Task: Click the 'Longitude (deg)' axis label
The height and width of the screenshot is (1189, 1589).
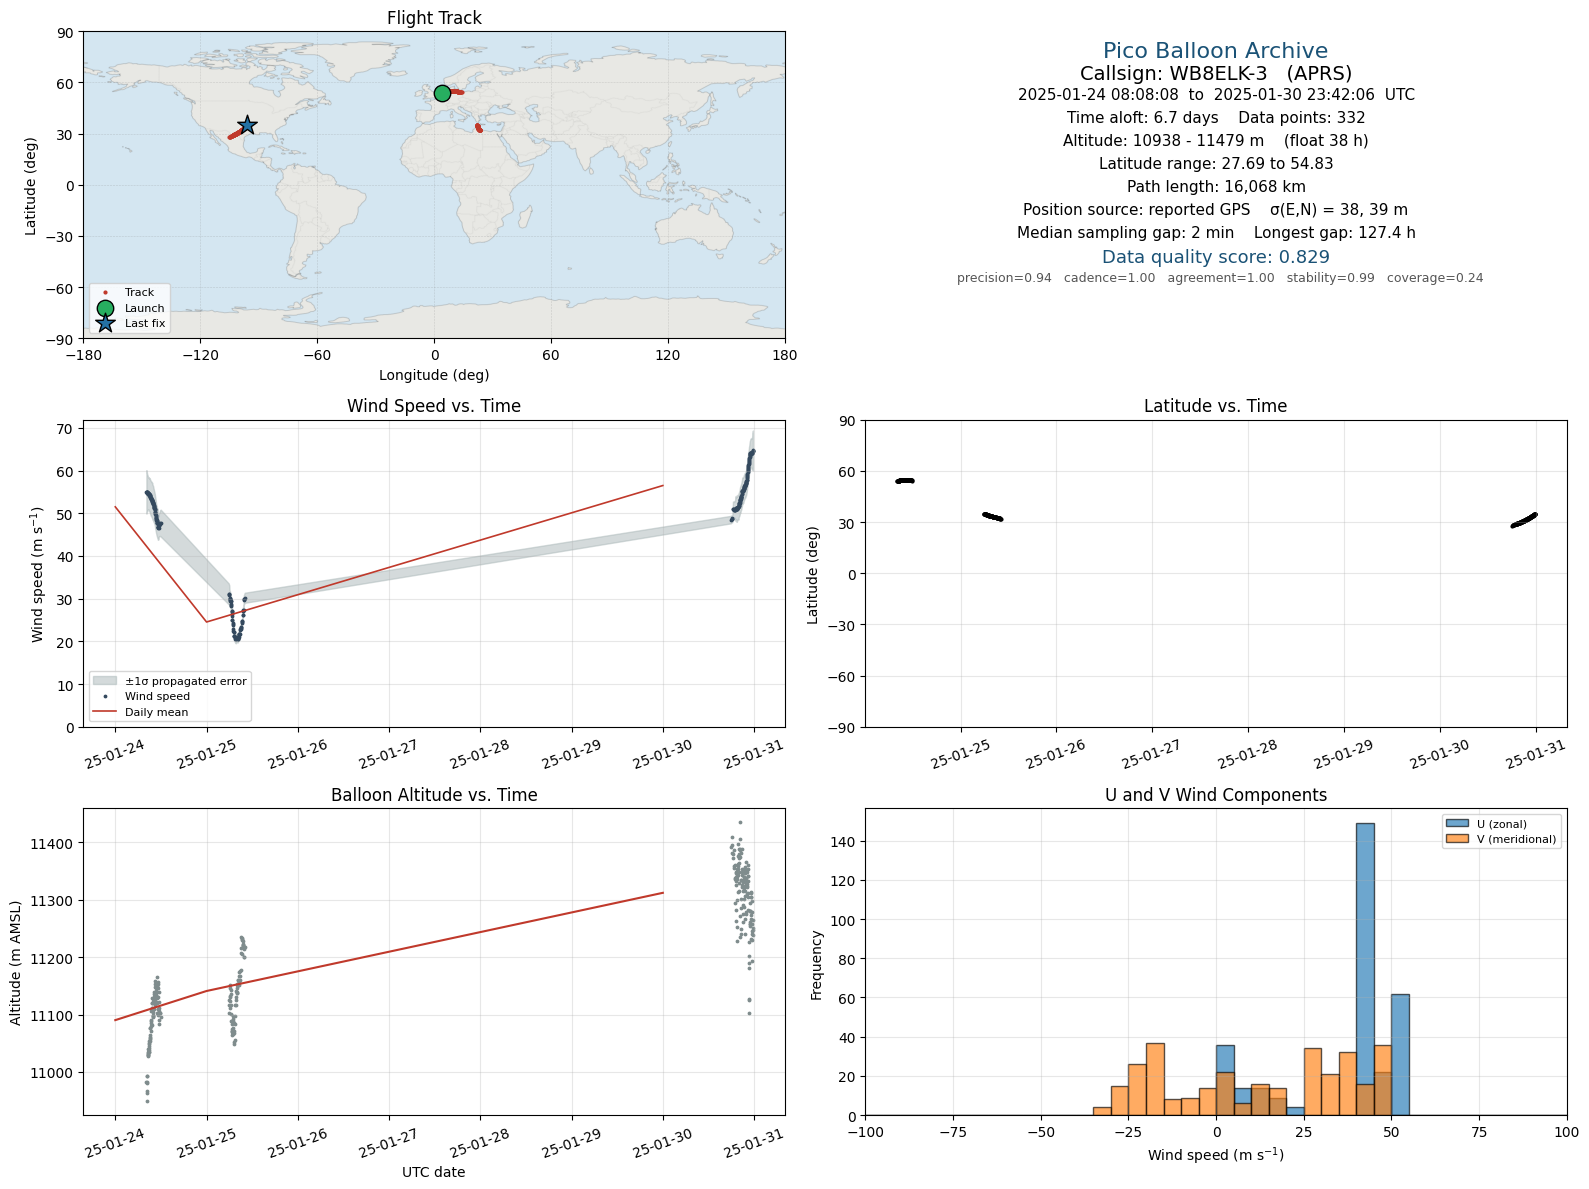Action: coord(434,375)
